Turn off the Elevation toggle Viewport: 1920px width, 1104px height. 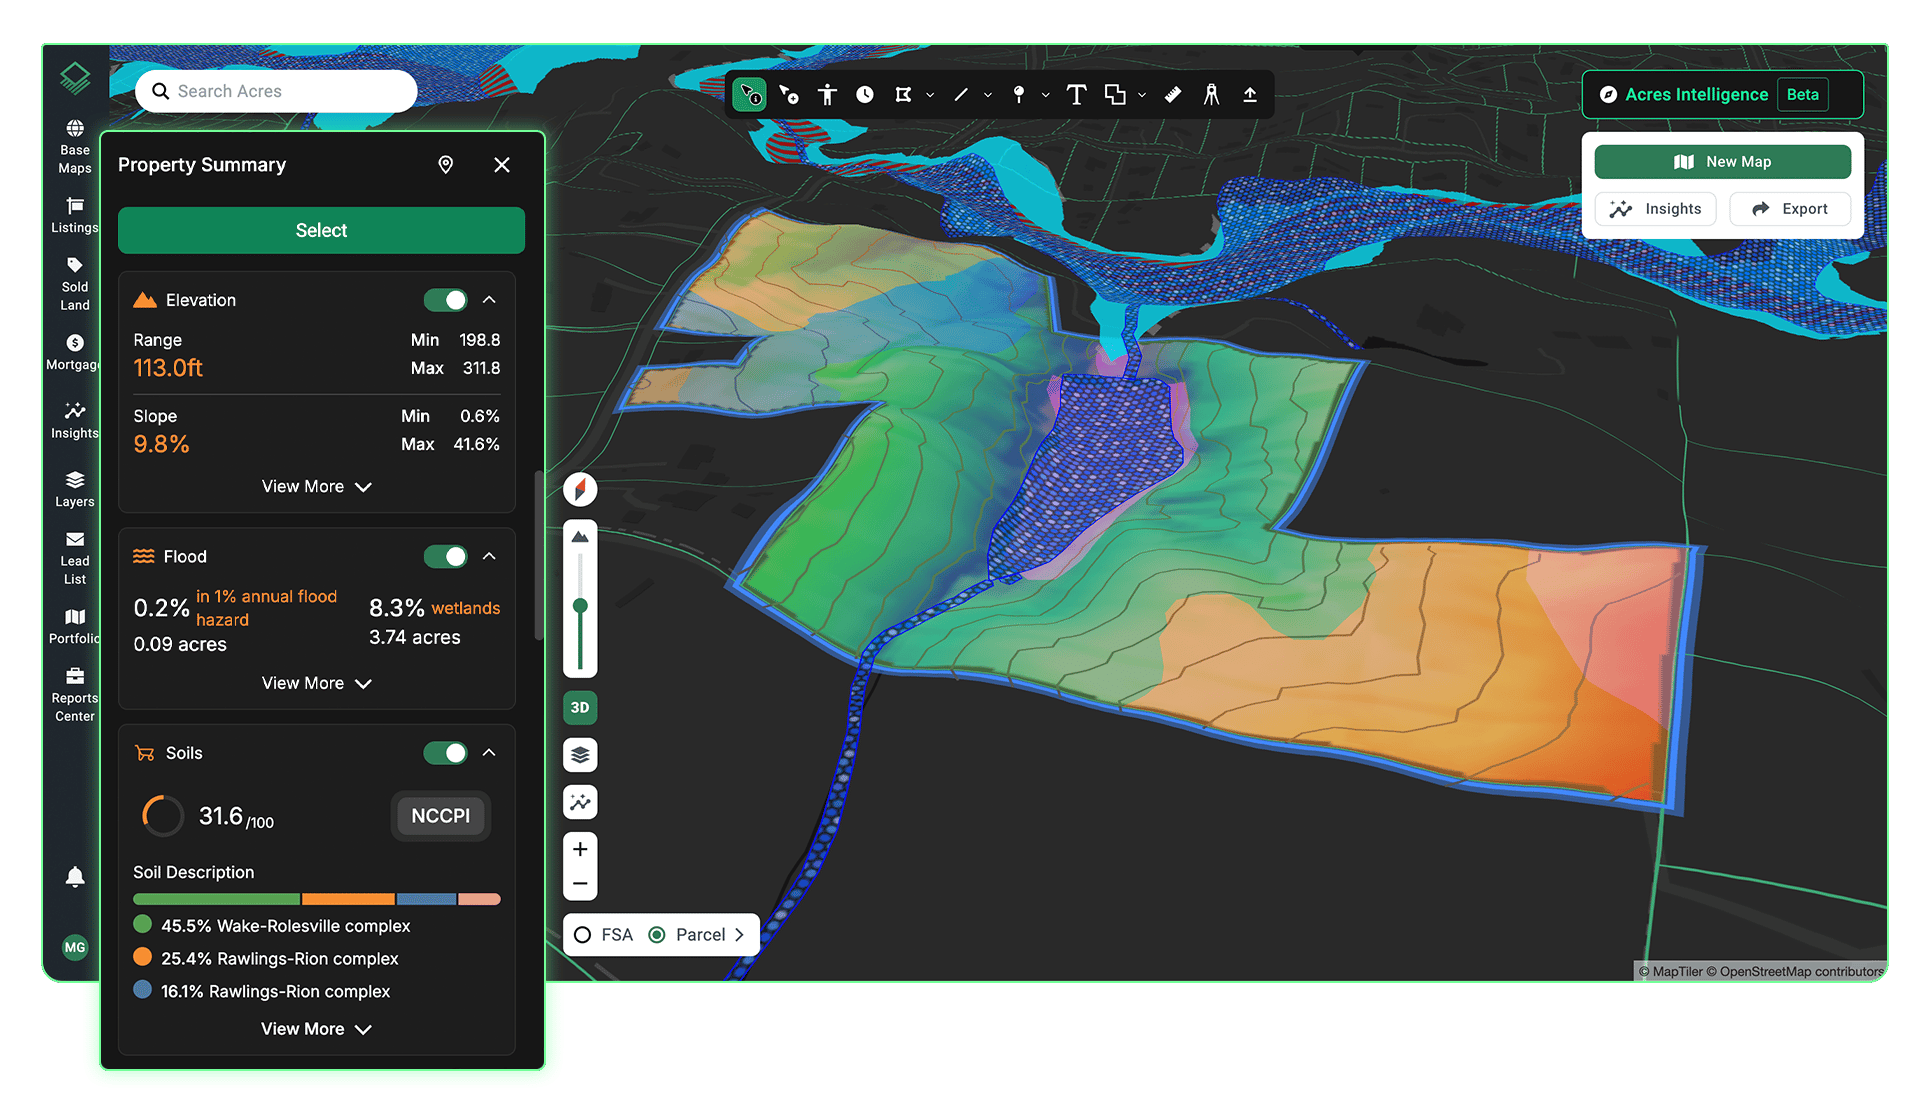(445, 300)
